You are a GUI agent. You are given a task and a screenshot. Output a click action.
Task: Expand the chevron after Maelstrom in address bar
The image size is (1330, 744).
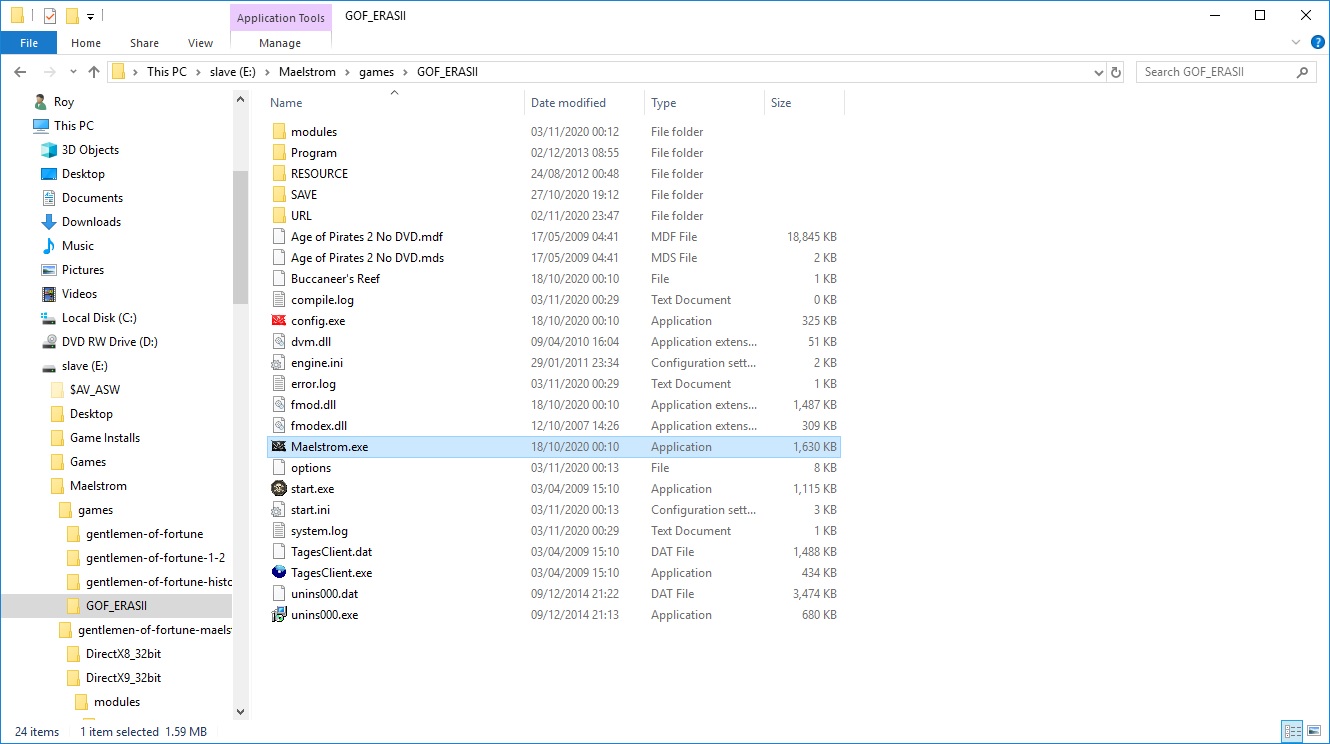click(x=348, y=72)
